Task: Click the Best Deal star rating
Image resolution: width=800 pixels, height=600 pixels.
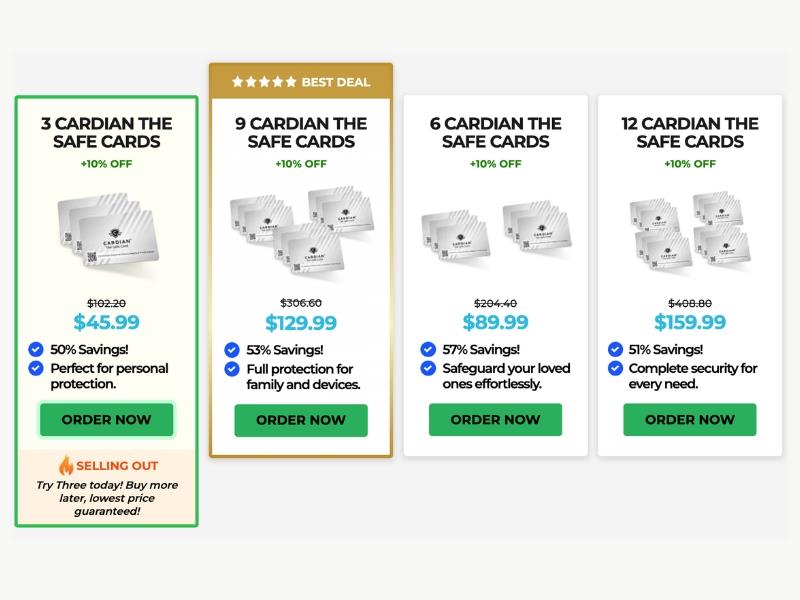Action: pos(264,82)
